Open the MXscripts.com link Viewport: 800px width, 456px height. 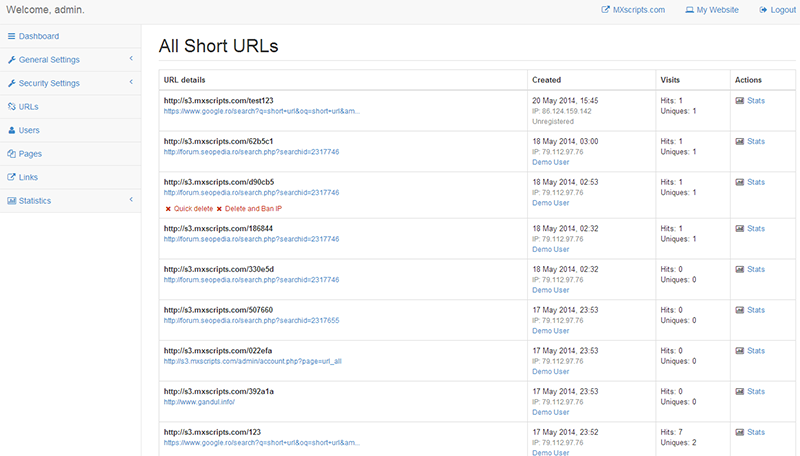click(639, 10)
